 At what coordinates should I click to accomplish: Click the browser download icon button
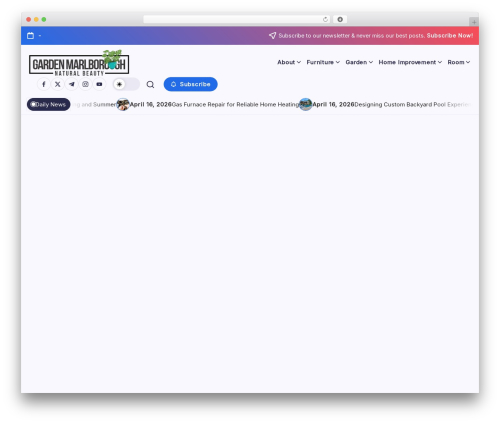click(340, 20)
